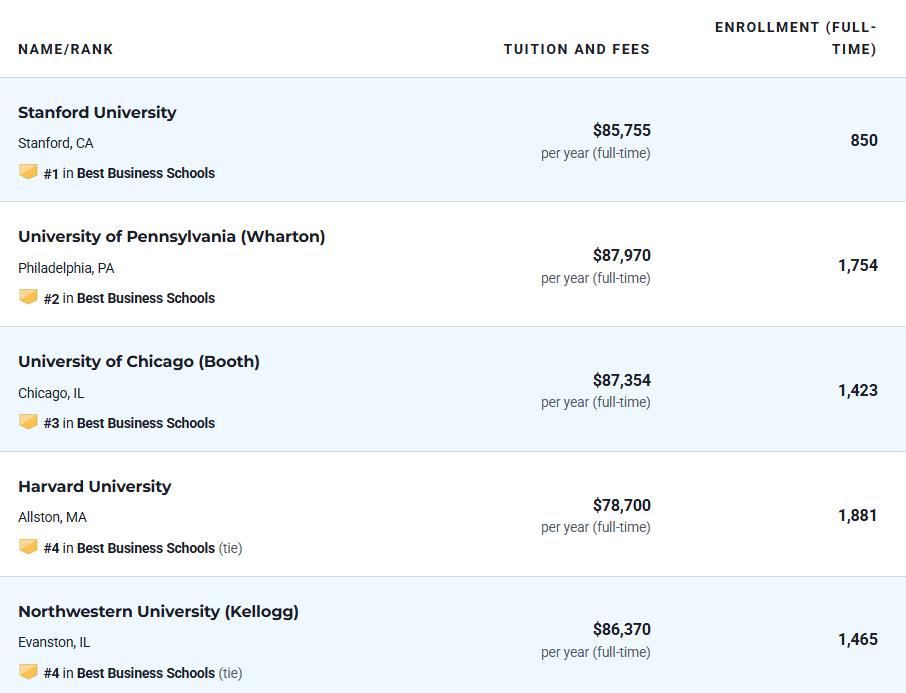This screenshot has height=693, width=906.
Task: Visit the Harvard University school page
Action: tap(95, 487)
